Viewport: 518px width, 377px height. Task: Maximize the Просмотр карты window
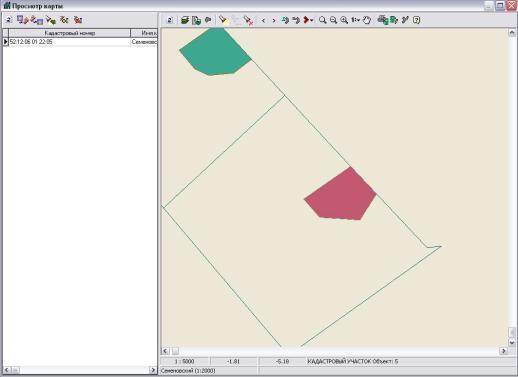tap(500, 6)
